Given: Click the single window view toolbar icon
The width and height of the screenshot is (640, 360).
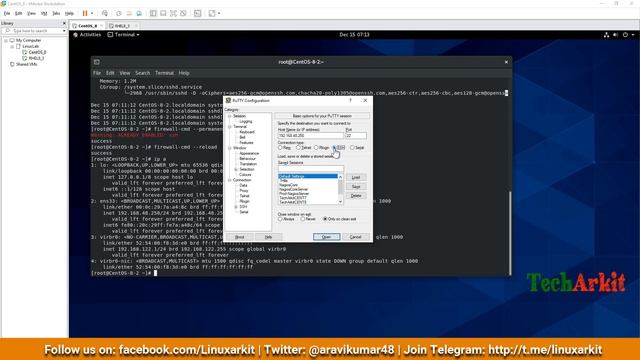Looking at the screenshot, I should pos(163,13).
